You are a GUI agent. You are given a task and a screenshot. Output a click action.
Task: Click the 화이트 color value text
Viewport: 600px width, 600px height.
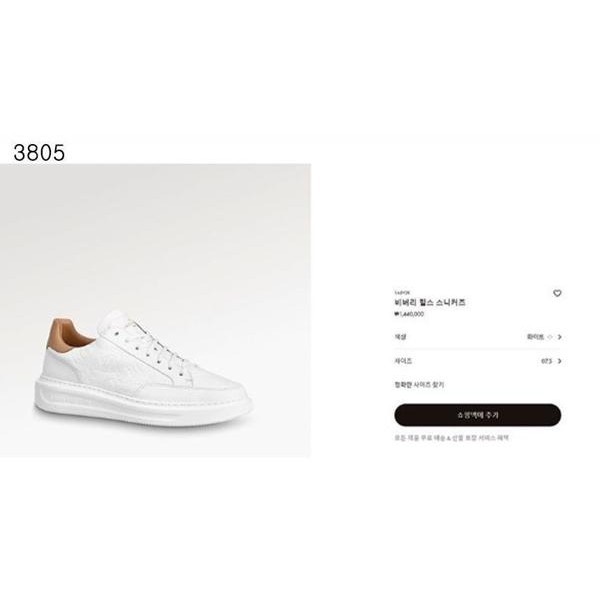tap(535, 337)
